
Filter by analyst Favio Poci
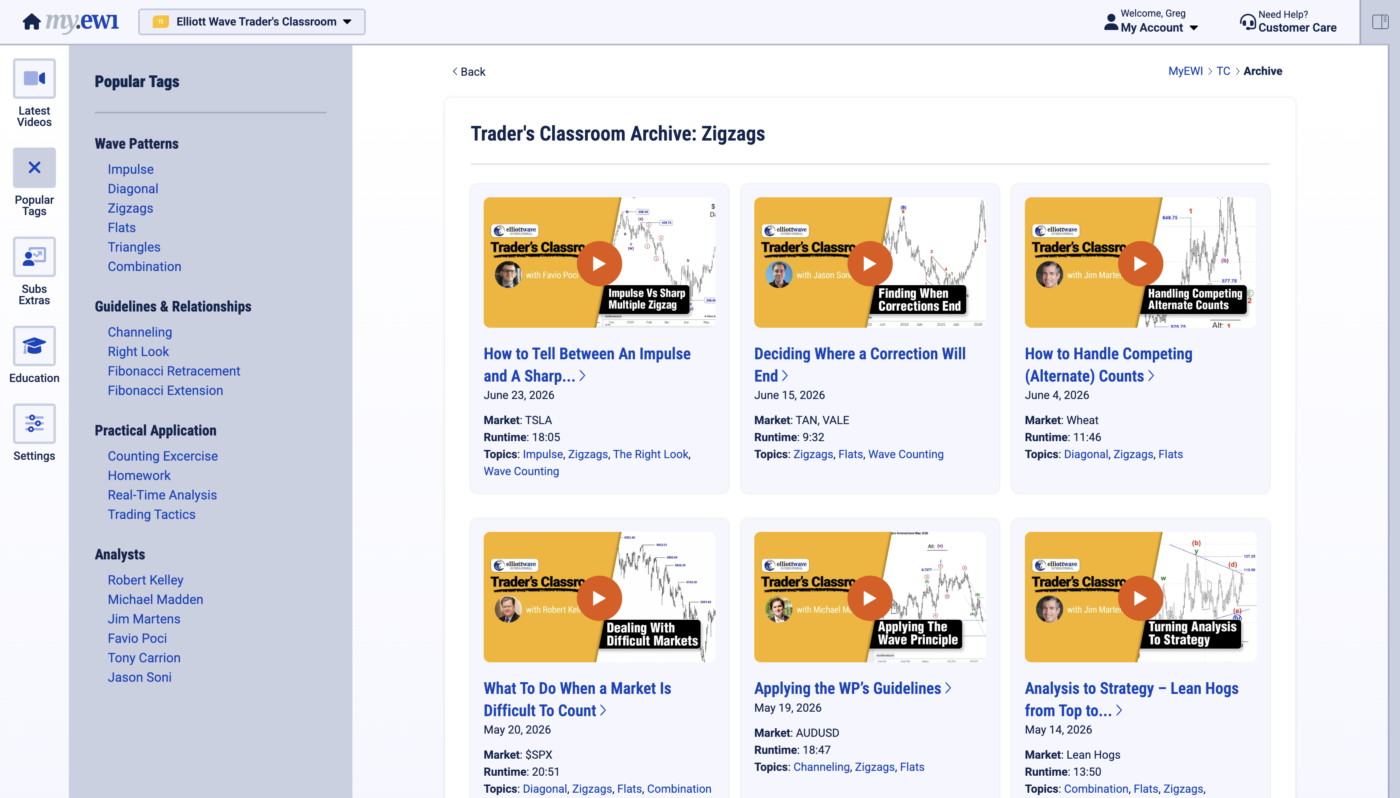pos(138,639)
